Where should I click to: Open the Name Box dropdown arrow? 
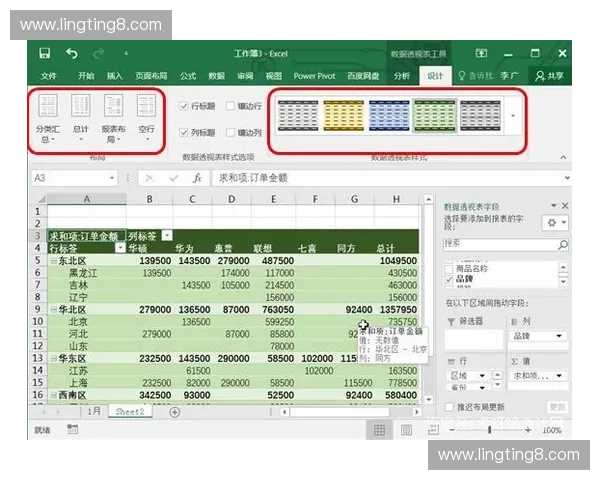click(x=112, y=178)
